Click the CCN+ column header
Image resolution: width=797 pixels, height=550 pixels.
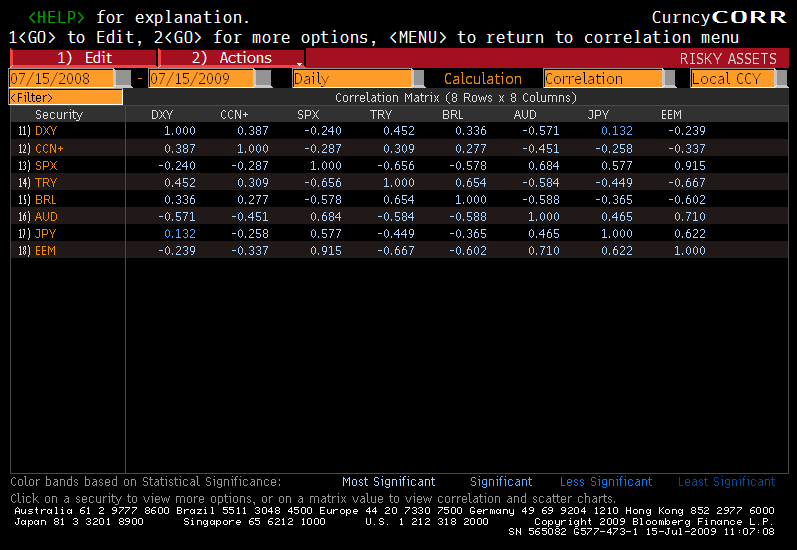click(234, 115)
